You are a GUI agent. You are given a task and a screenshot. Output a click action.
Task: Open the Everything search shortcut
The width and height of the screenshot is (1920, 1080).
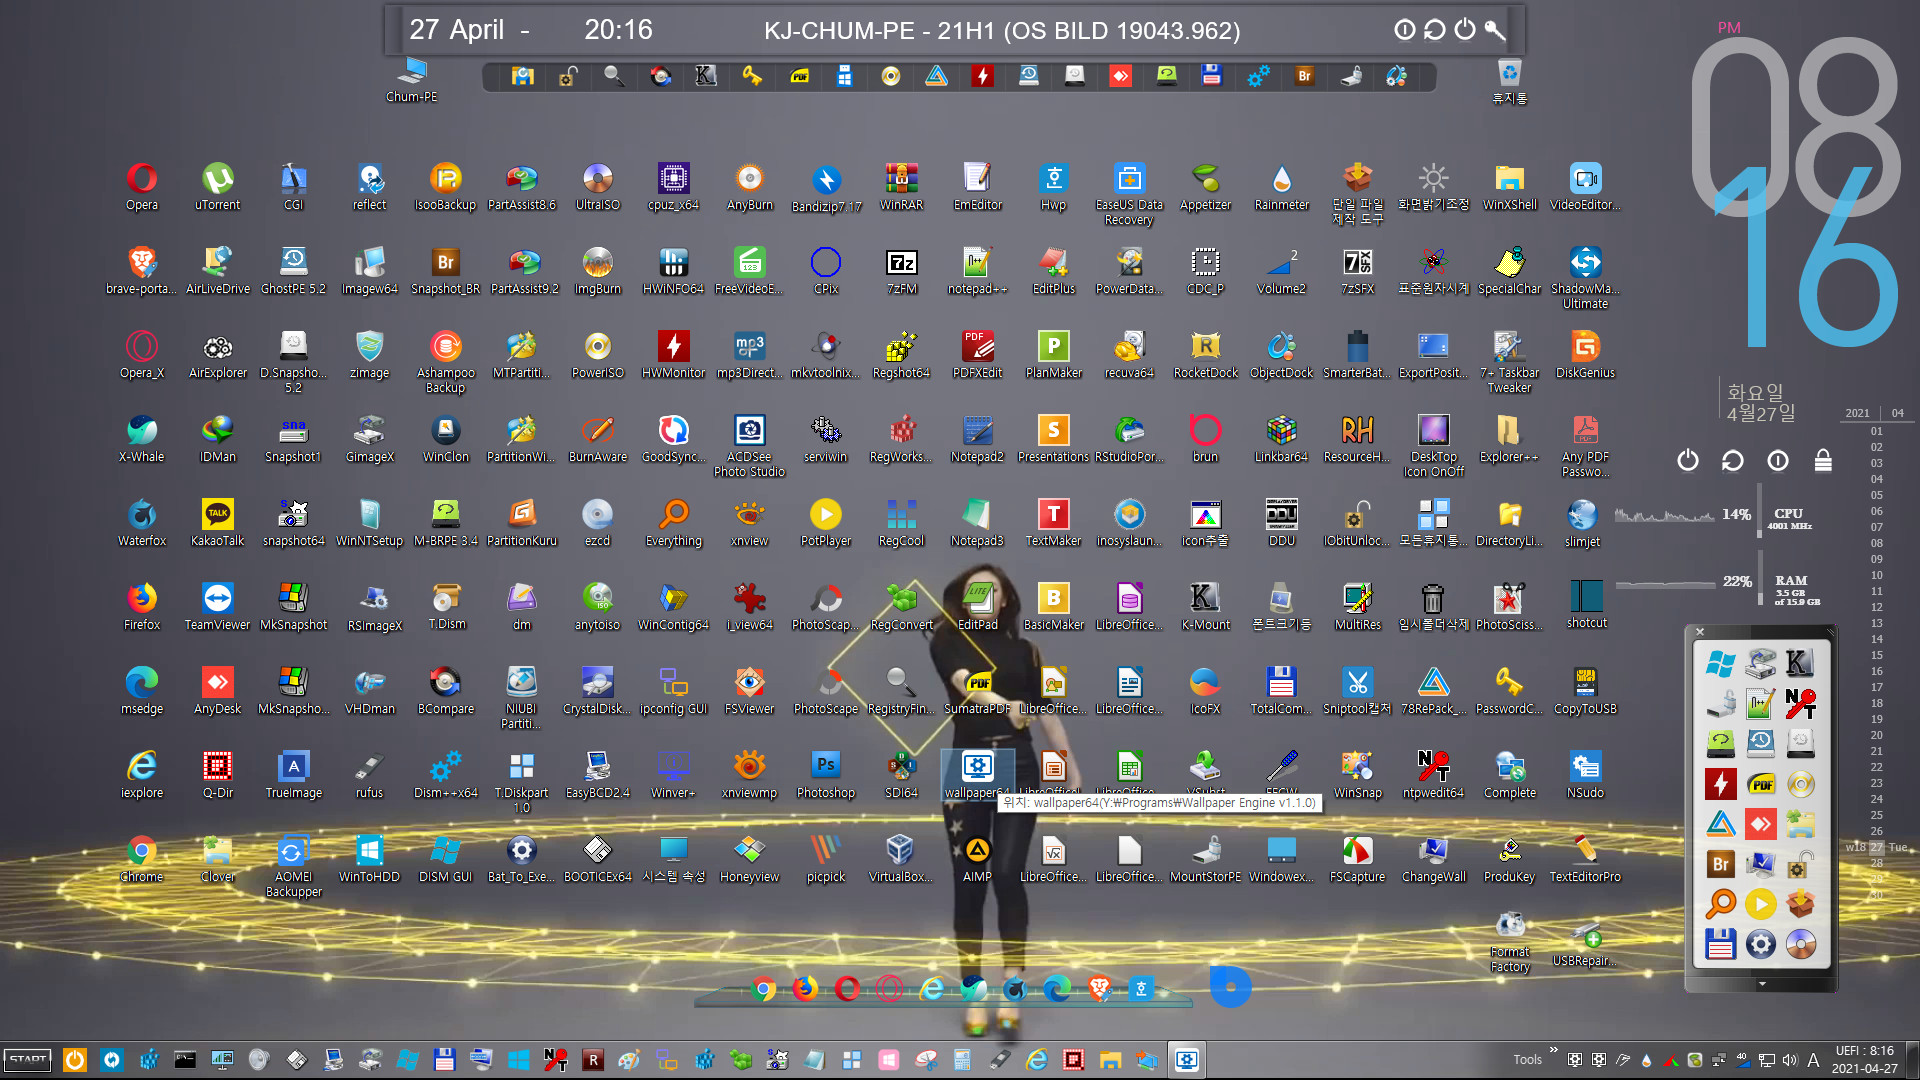click(x=673, y=523)
